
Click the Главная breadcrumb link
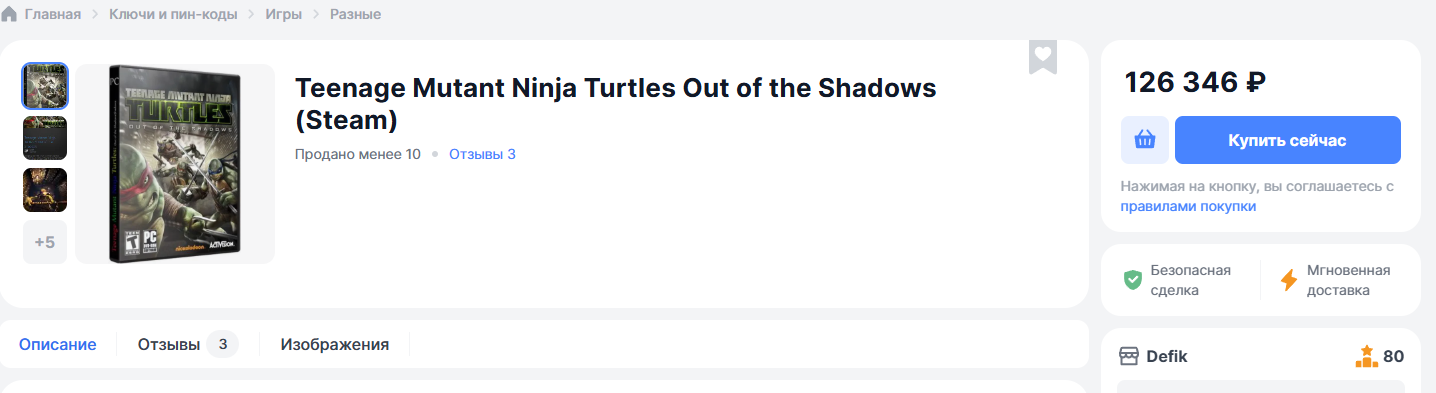coord(52,14)
